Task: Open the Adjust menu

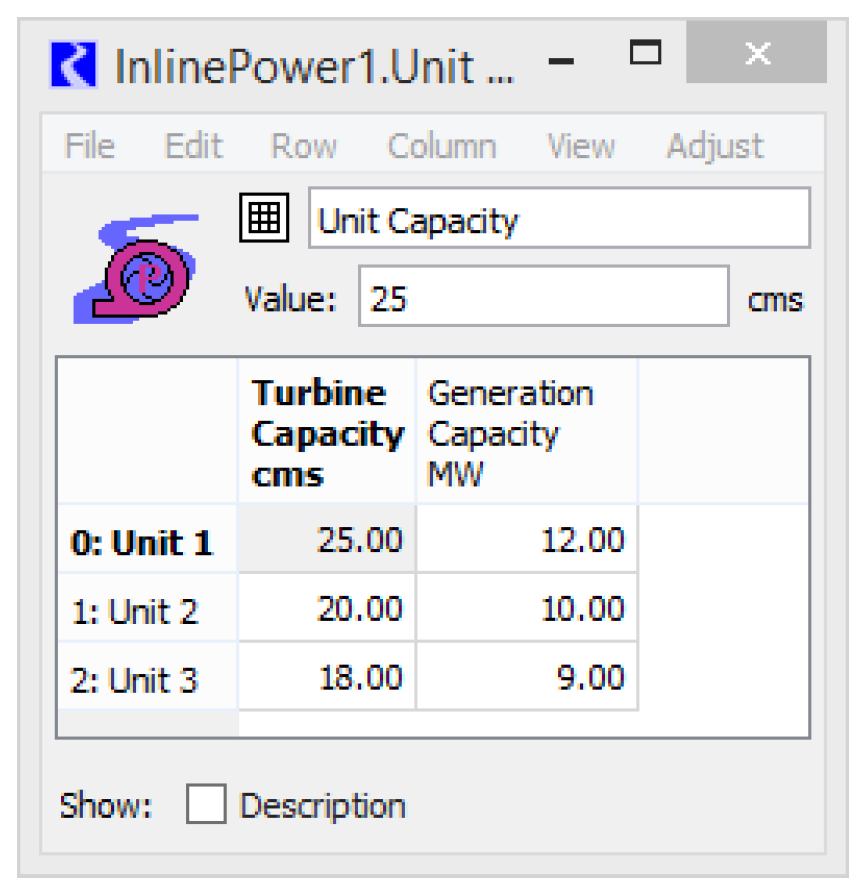Action: click(714, 146)
